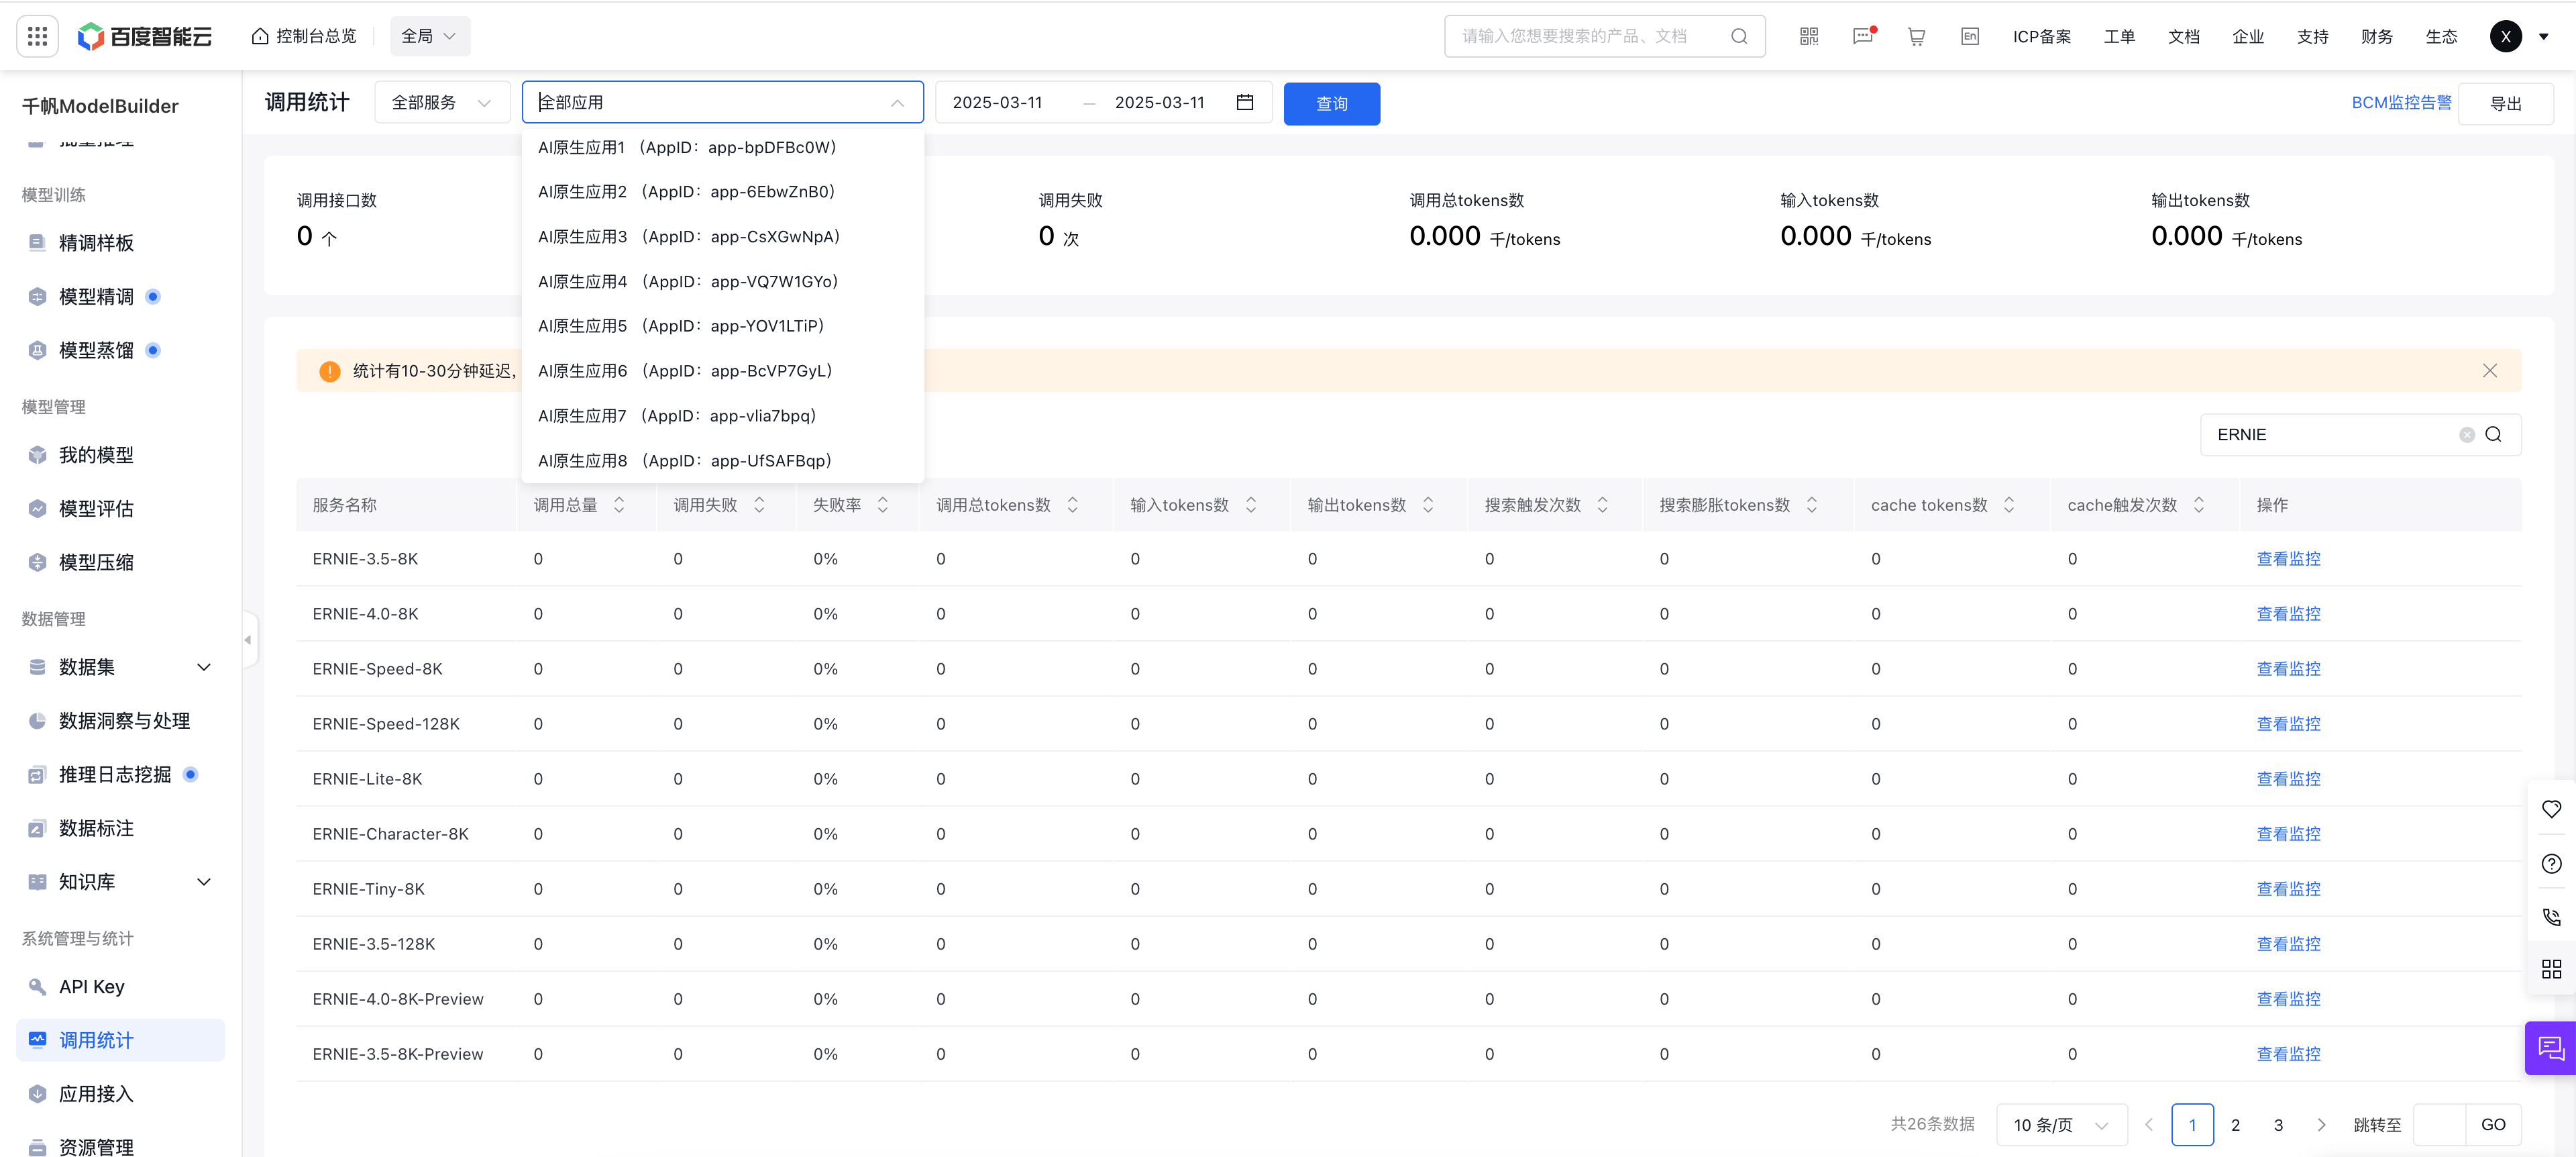Click the start date 2025-03-11 field
The height and width of the screenshot is (1157, 2576).
(x=998, y=102)
